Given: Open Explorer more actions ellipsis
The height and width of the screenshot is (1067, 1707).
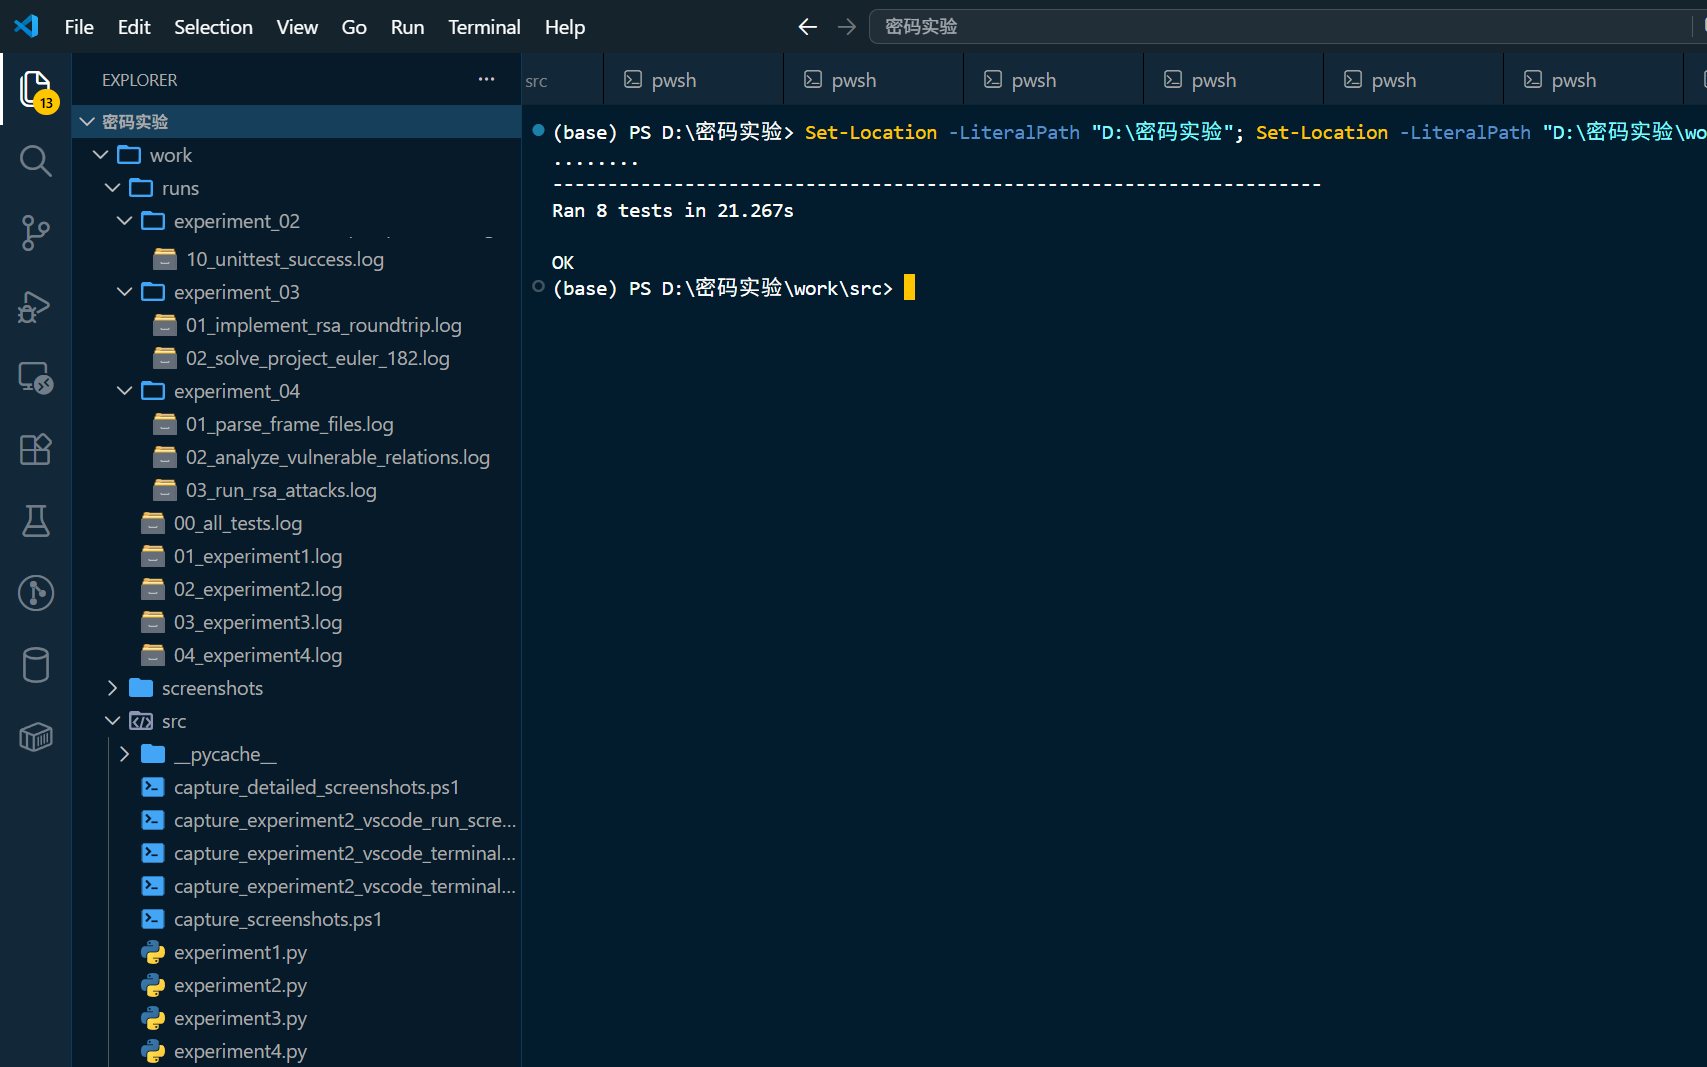Looking at the screenshot, I should point(487,79).
